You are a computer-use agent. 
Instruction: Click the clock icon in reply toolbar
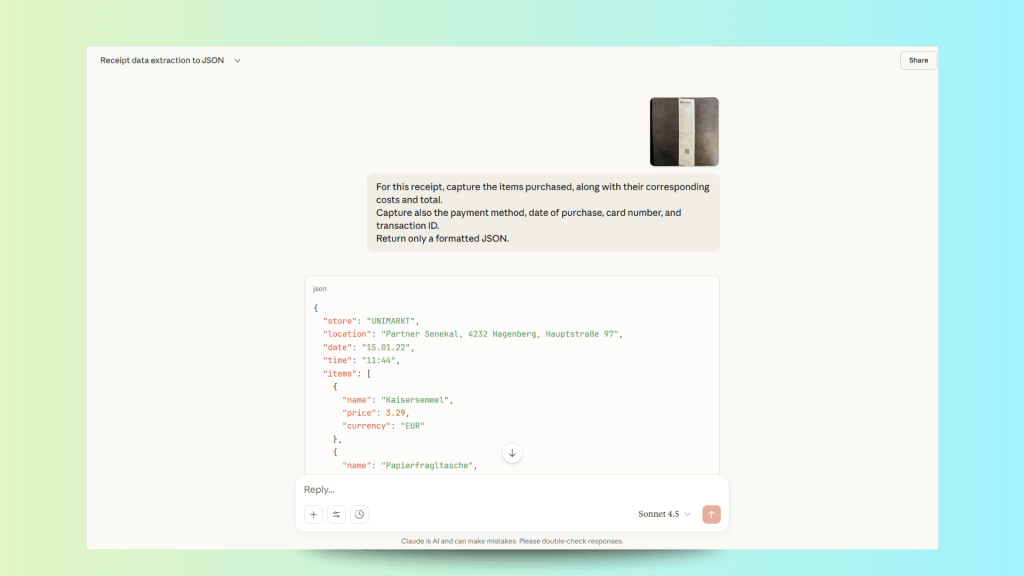coord(360,514)
